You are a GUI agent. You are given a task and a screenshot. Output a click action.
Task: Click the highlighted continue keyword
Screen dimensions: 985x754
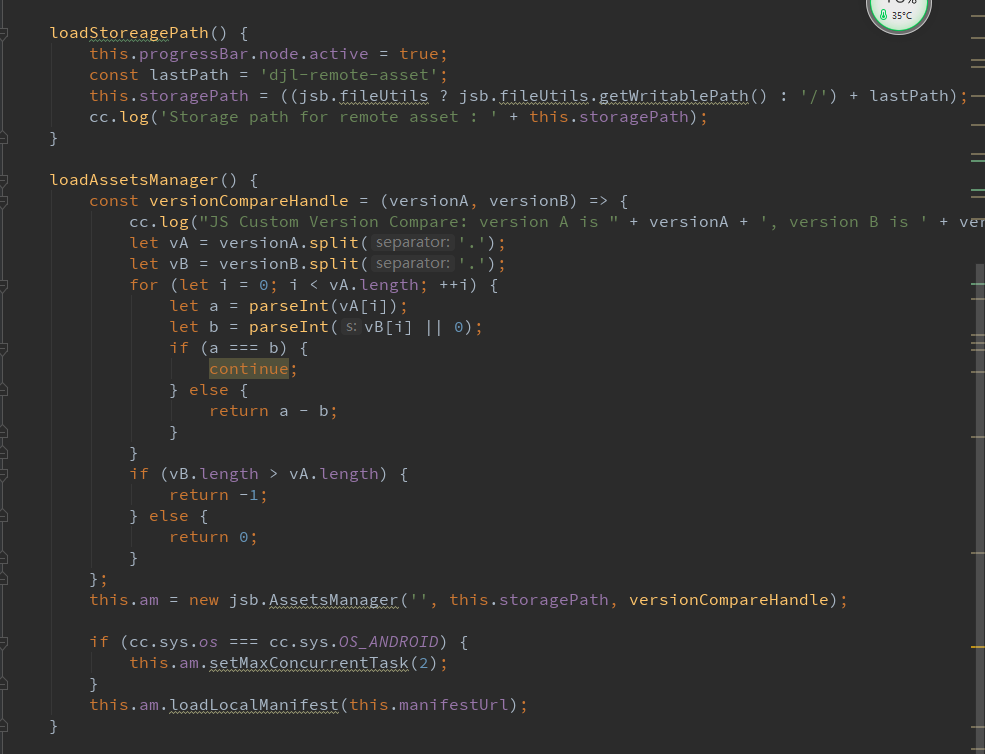[249, 369]
